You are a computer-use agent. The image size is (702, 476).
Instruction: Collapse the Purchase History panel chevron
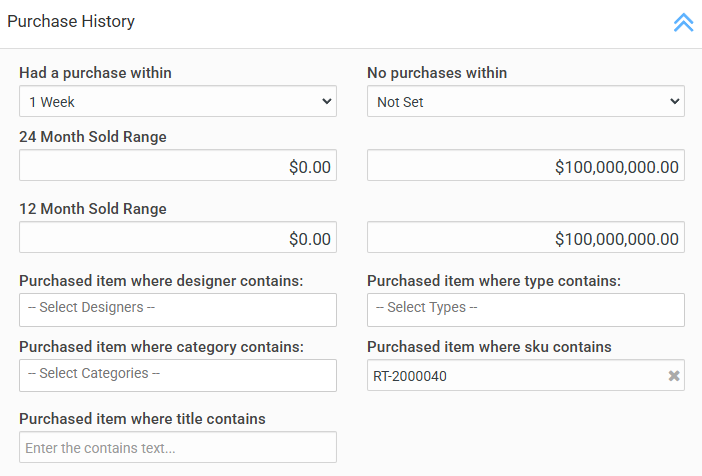coord(683,22)
